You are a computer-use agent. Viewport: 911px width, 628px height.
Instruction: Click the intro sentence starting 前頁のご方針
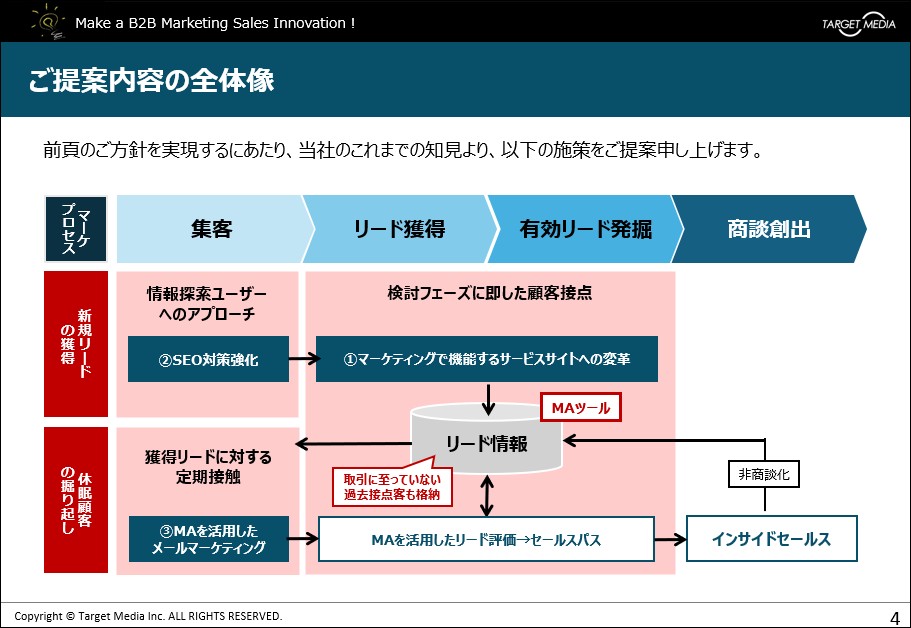(x=402, y=150)
